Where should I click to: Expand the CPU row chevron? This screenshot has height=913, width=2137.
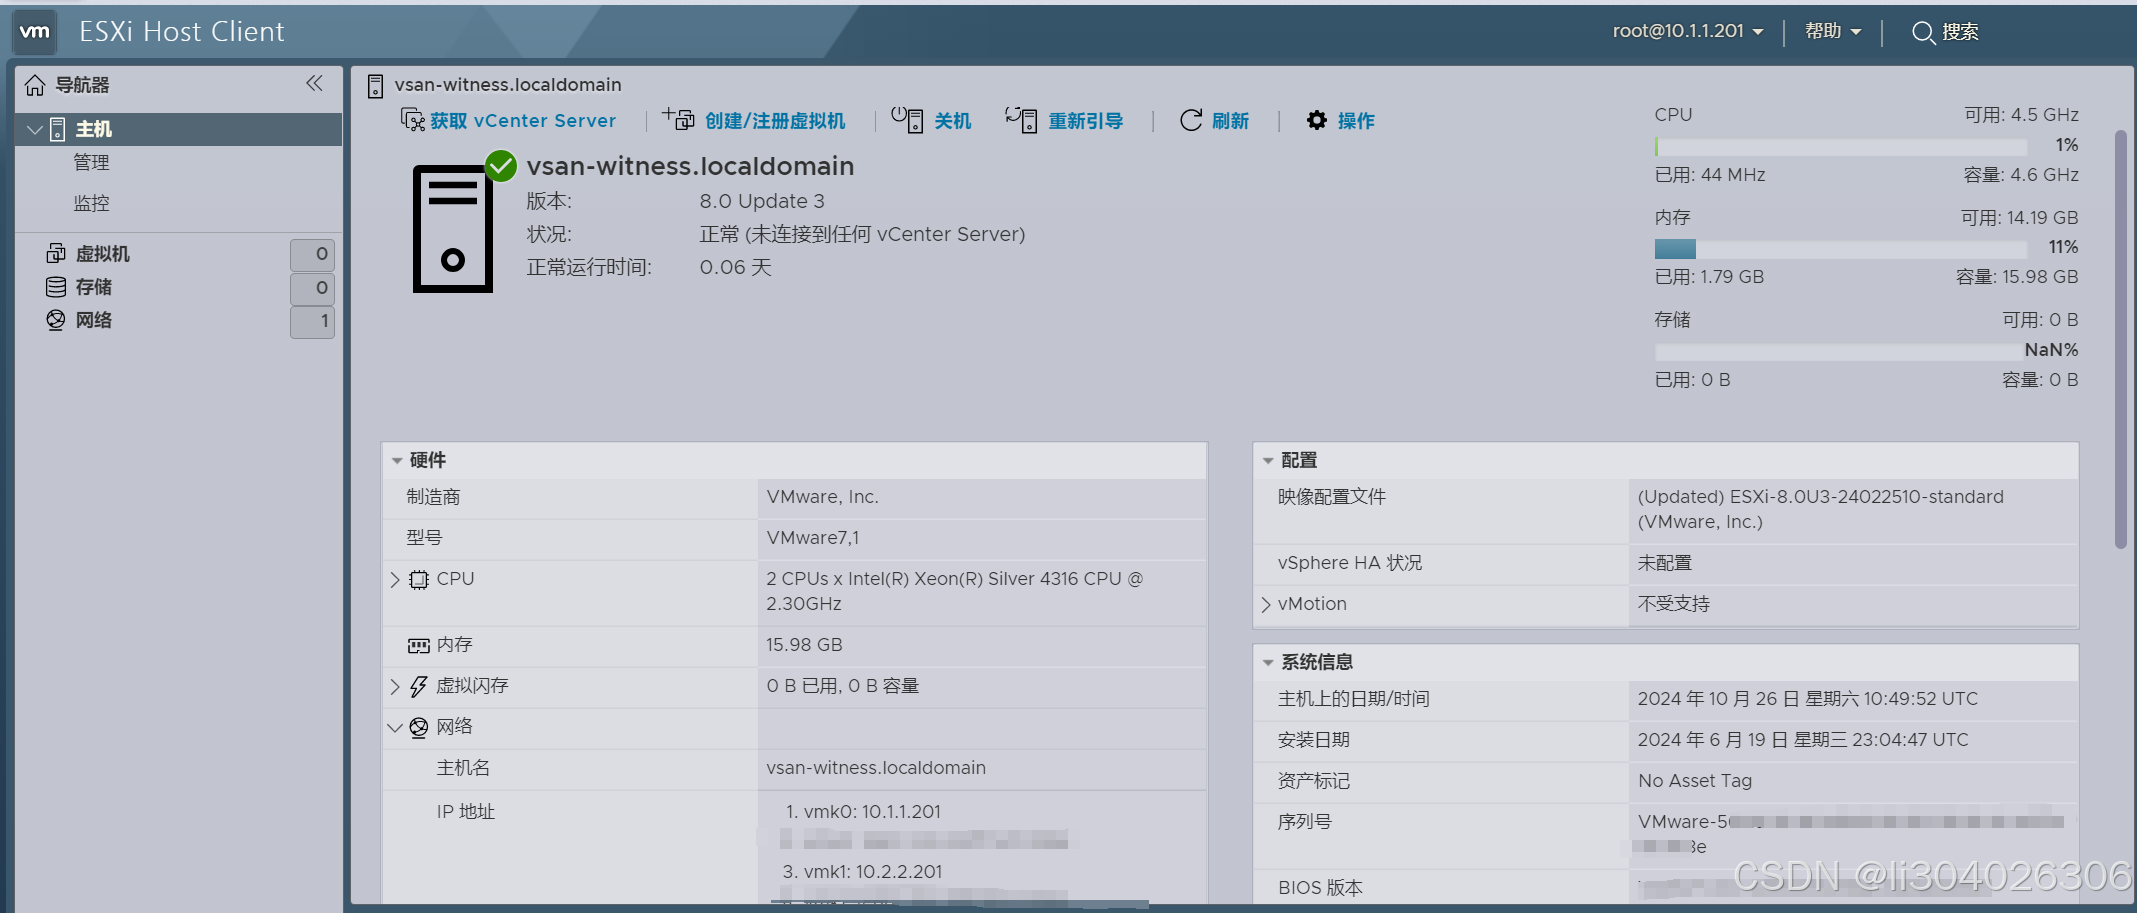click(395, 580)
